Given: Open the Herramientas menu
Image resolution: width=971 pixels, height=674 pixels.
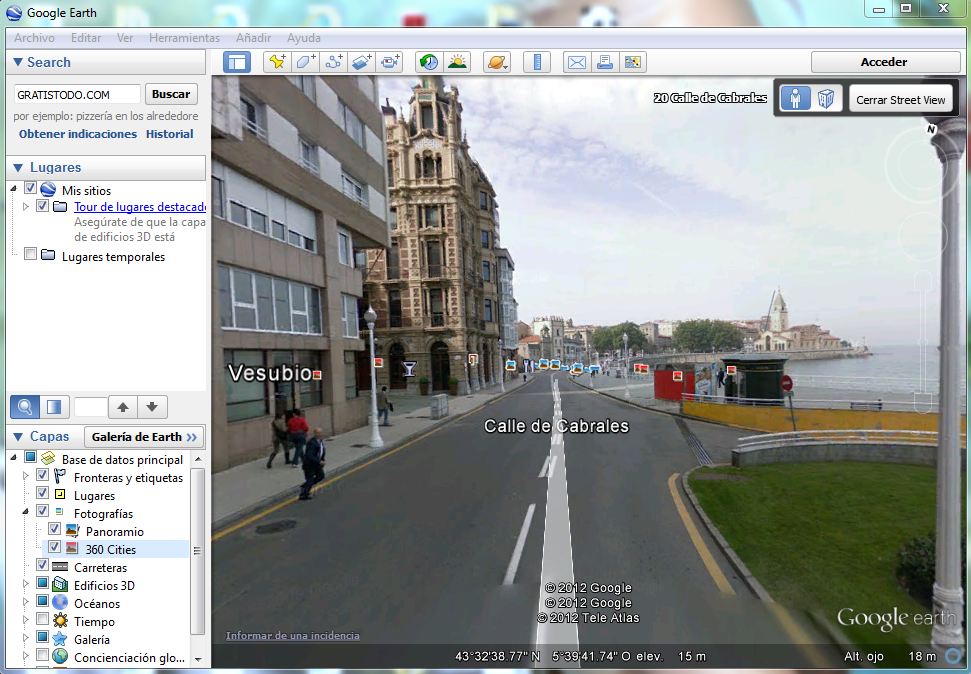Looking at the screenshot, I should [x=184, y=38].
